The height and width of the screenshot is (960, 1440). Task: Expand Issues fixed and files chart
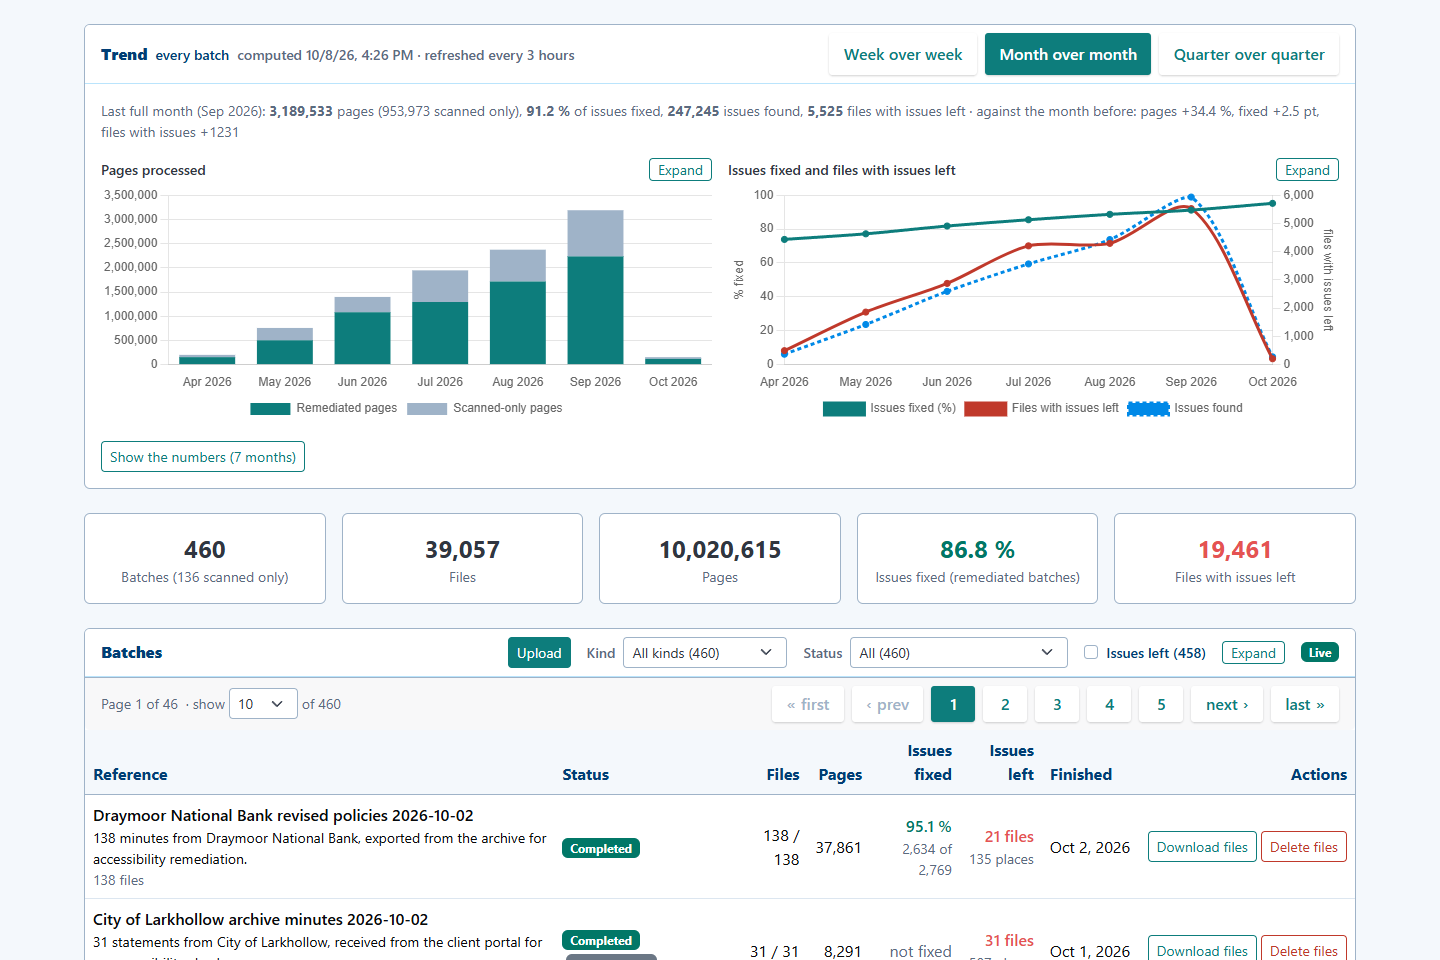click(1307, 170)
